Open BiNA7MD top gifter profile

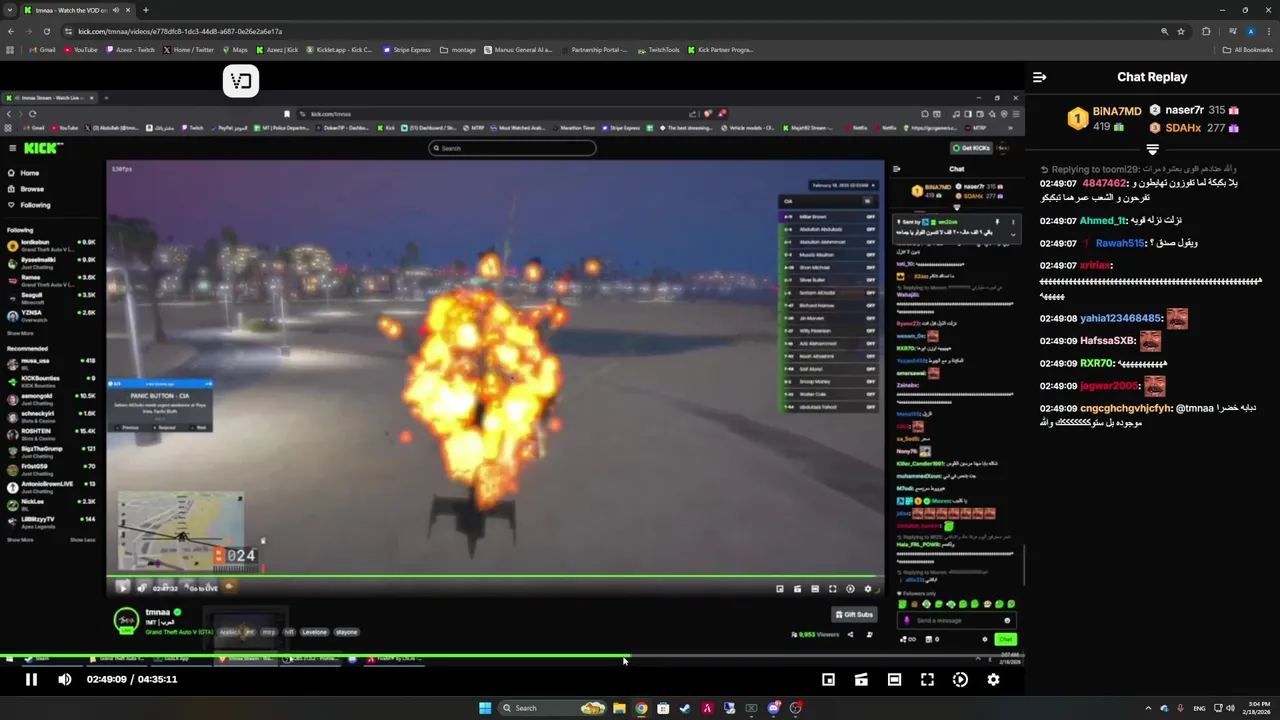1116,111
